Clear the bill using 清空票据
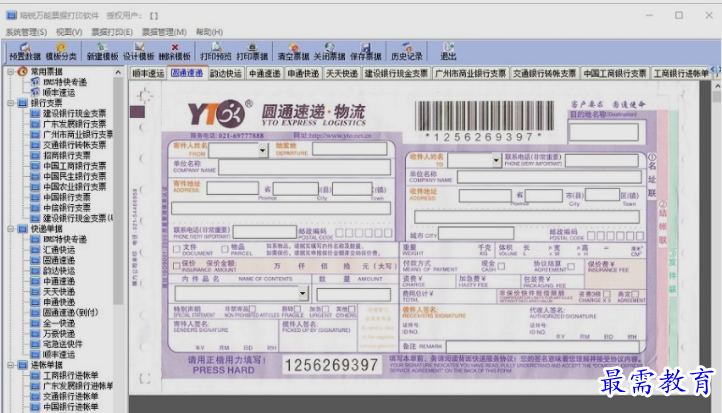This screenshot has height=413, width=722. tap(293, 51)
